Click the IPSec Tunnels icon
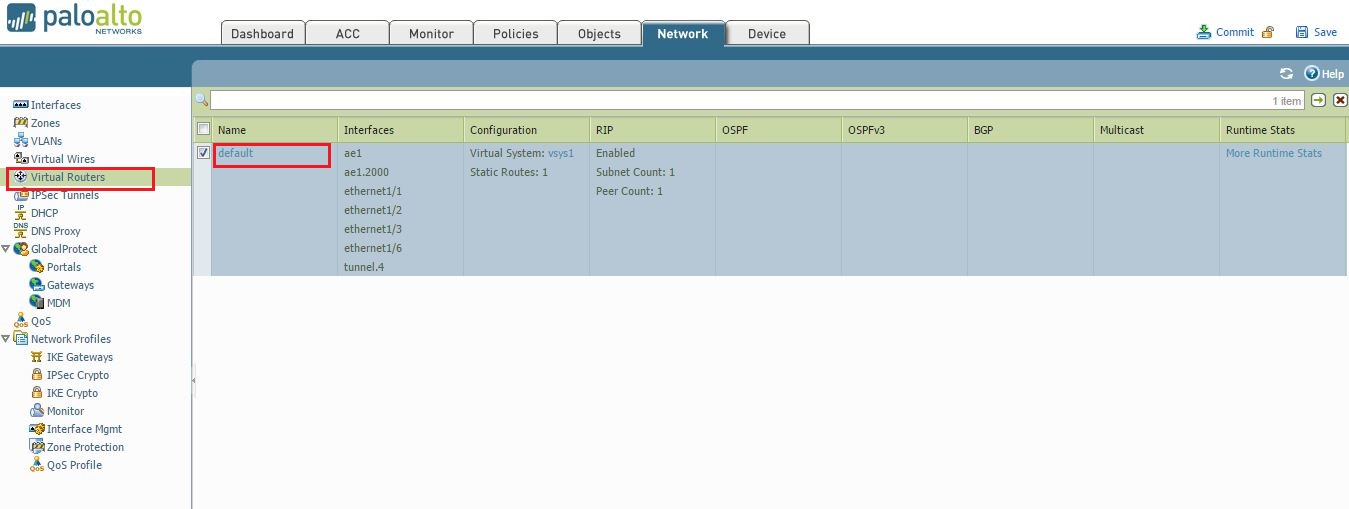Screen dimensions: 1349x509 (x=21, y=195)
